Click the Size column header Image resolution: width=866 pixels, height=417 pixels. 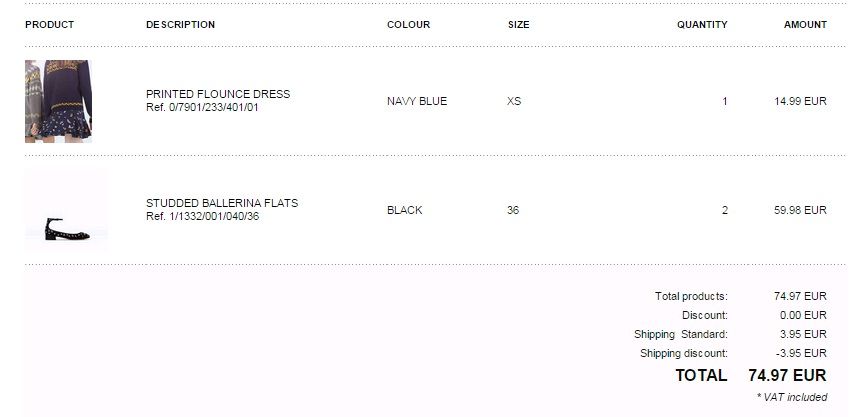[x=518, y=25]
